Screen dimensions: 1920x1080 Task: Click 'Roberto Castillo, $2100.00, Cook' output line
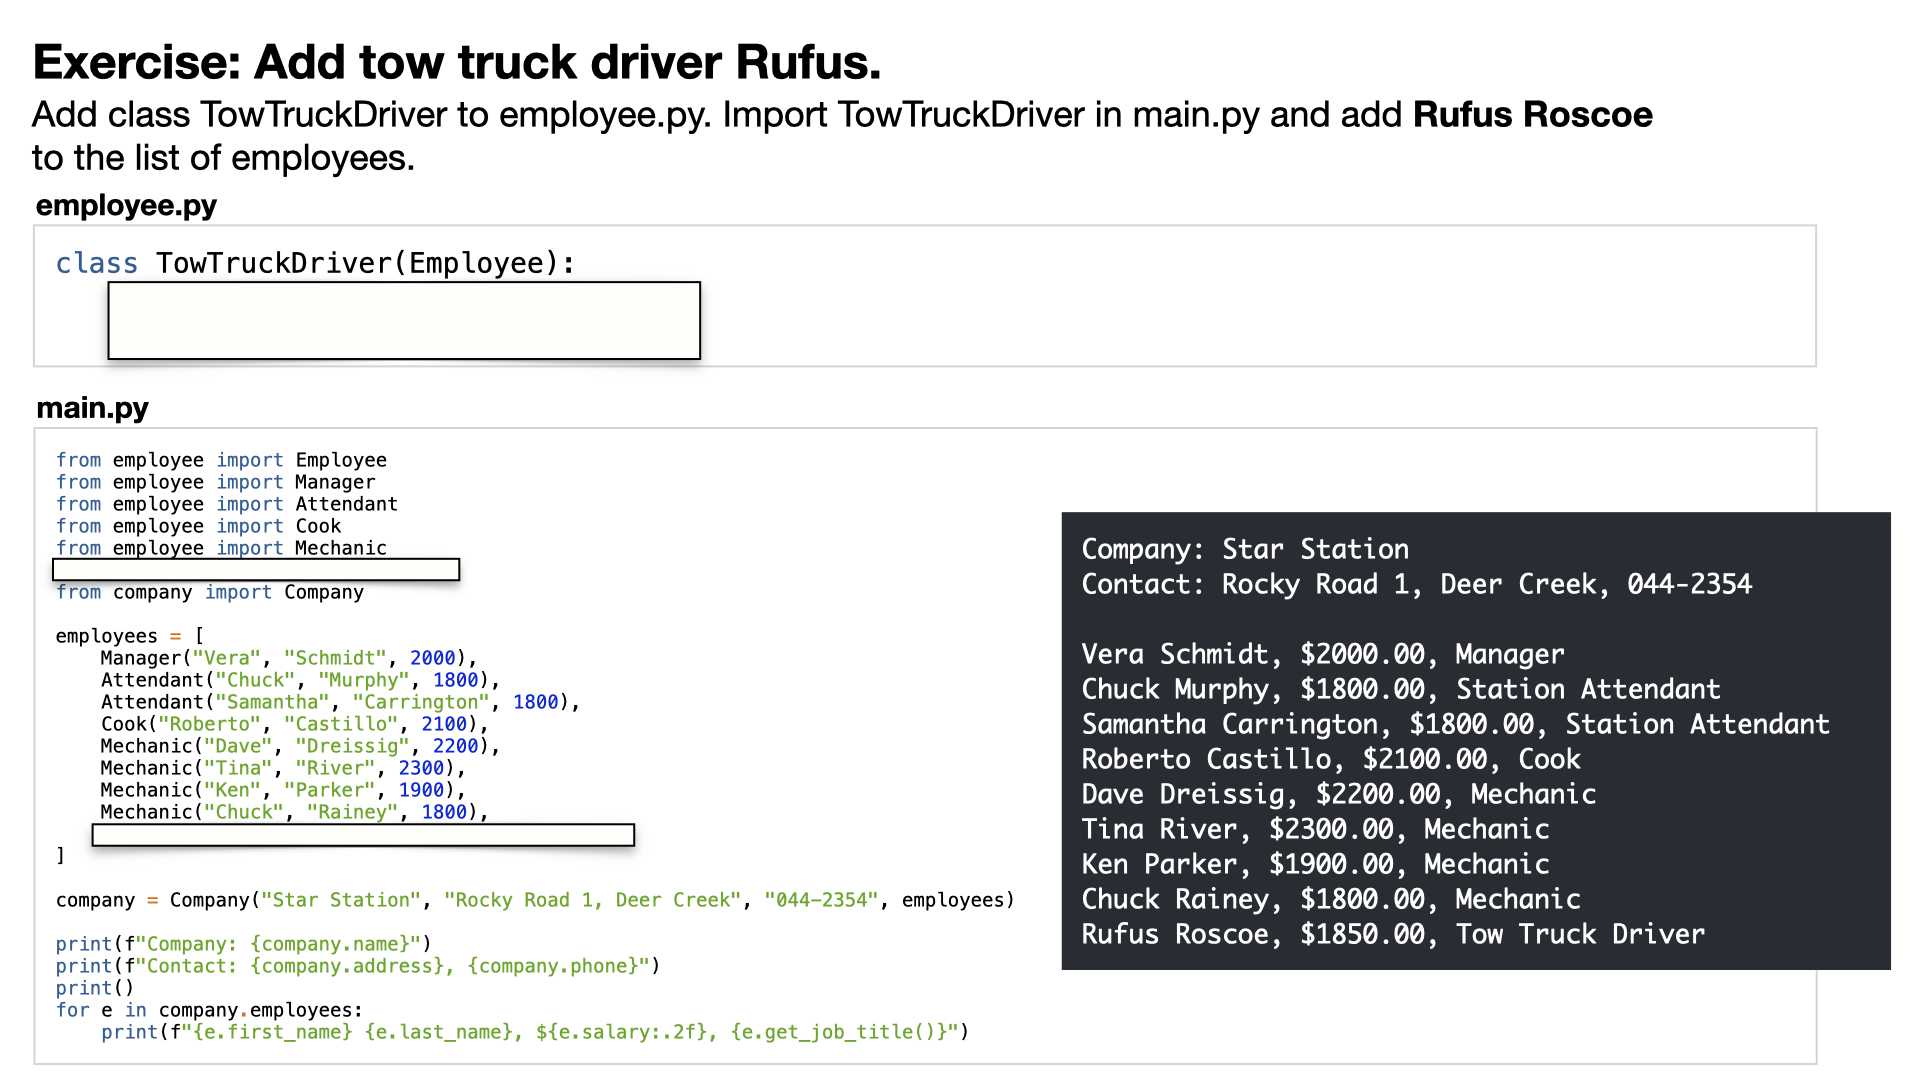(1331, 759)
